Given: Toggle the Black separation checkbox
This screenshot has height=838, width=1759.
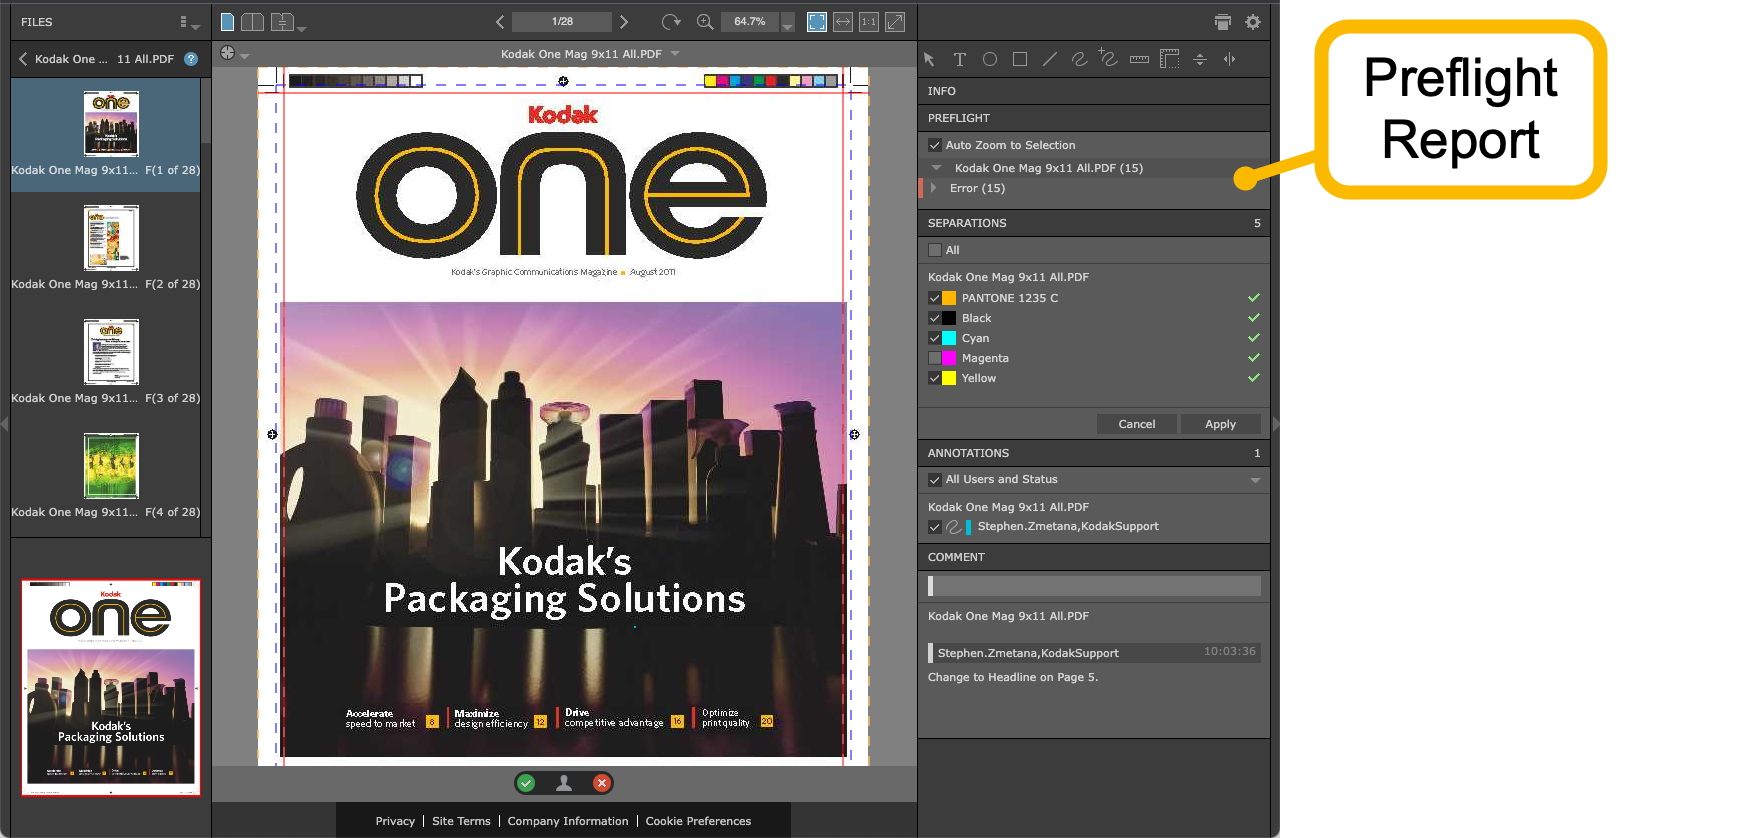Looking at the screenshot, I should tap(934, 318).
